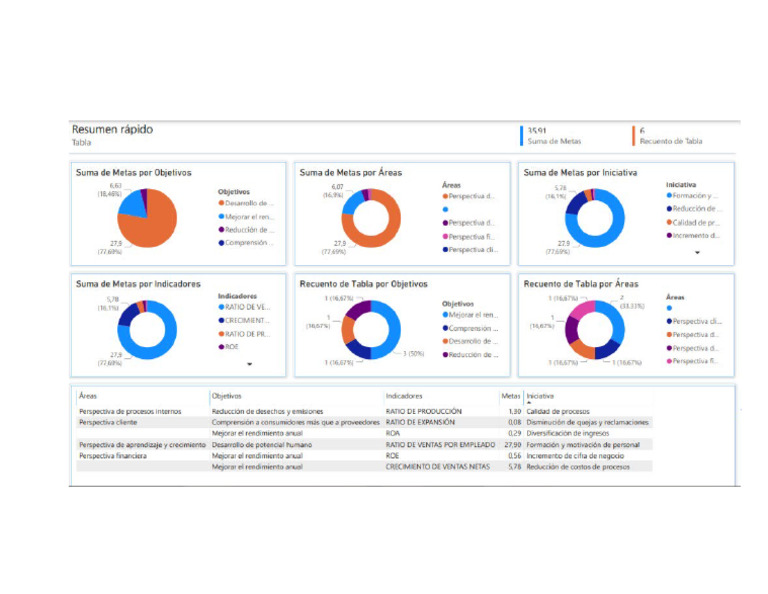768x594 pixels.
Task: Sort the table by Iniciativa column header
Action: pos(540,396)
